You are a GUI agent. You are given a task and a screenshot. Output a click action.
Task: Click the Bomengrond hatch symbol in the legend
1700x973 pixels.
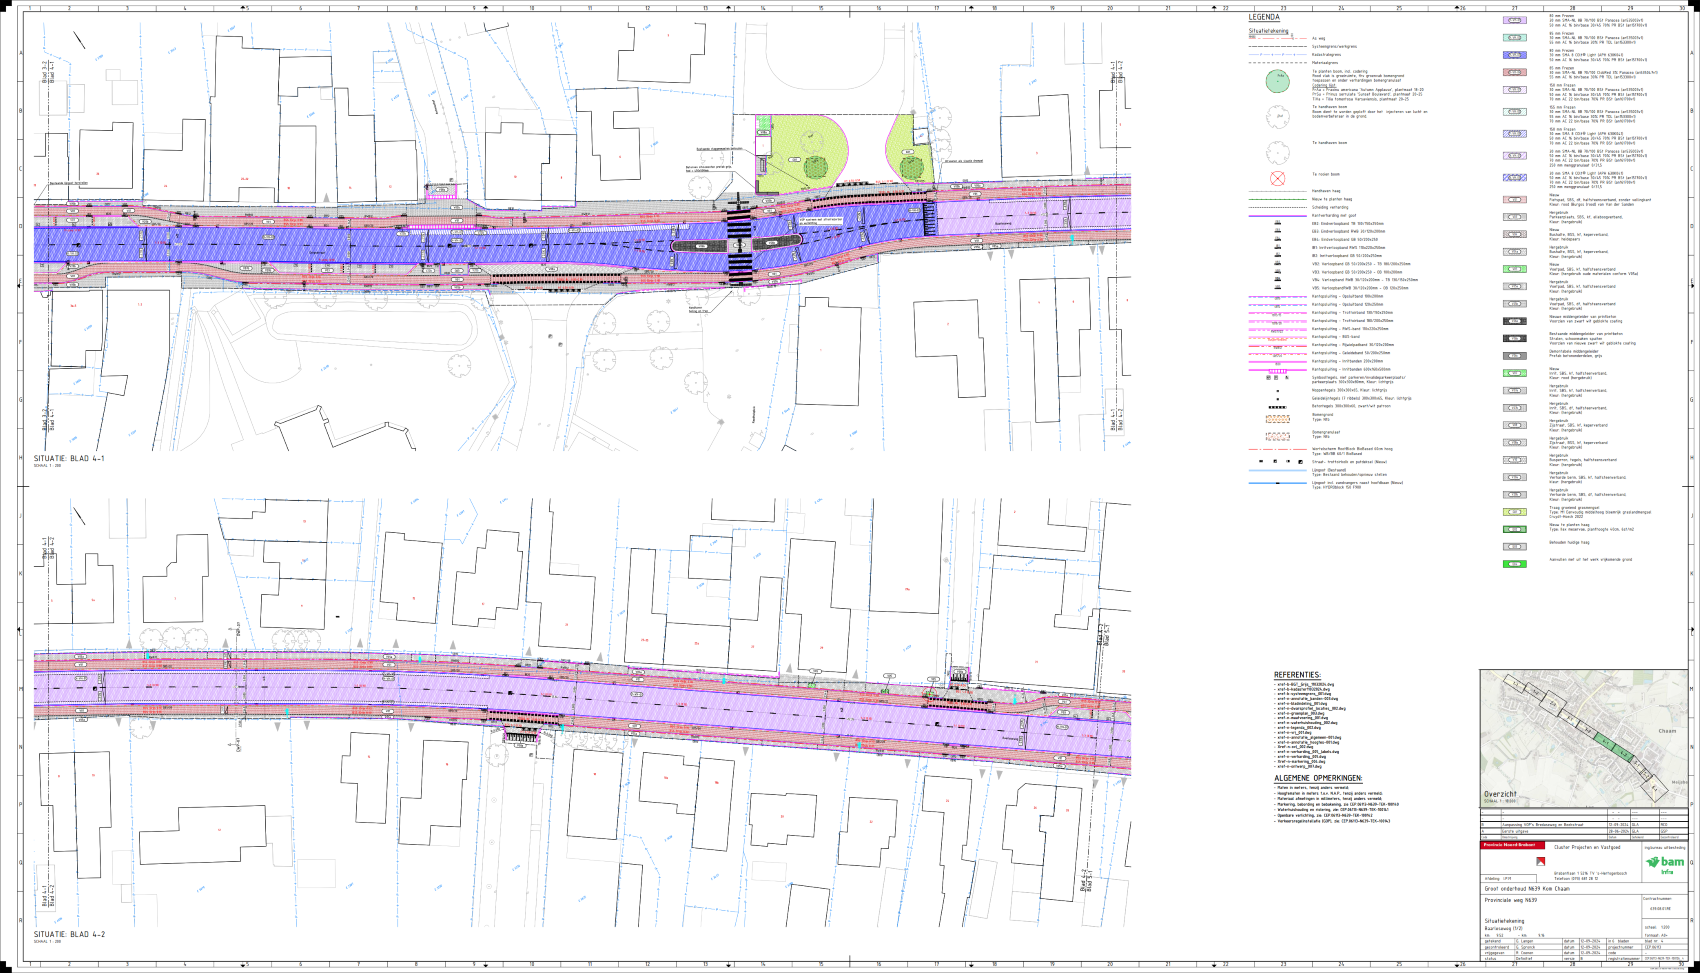pyautogui.click(x=1277, y=420)
